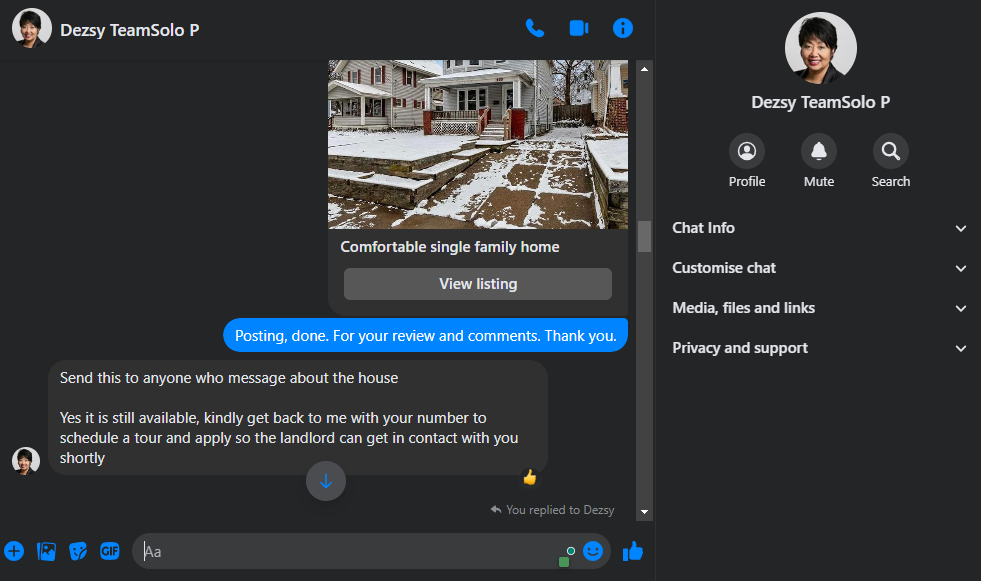Expand the Chat Info section
Image resolution: width=981 pixels, height=581 pixels.
[x=819, y=228]
